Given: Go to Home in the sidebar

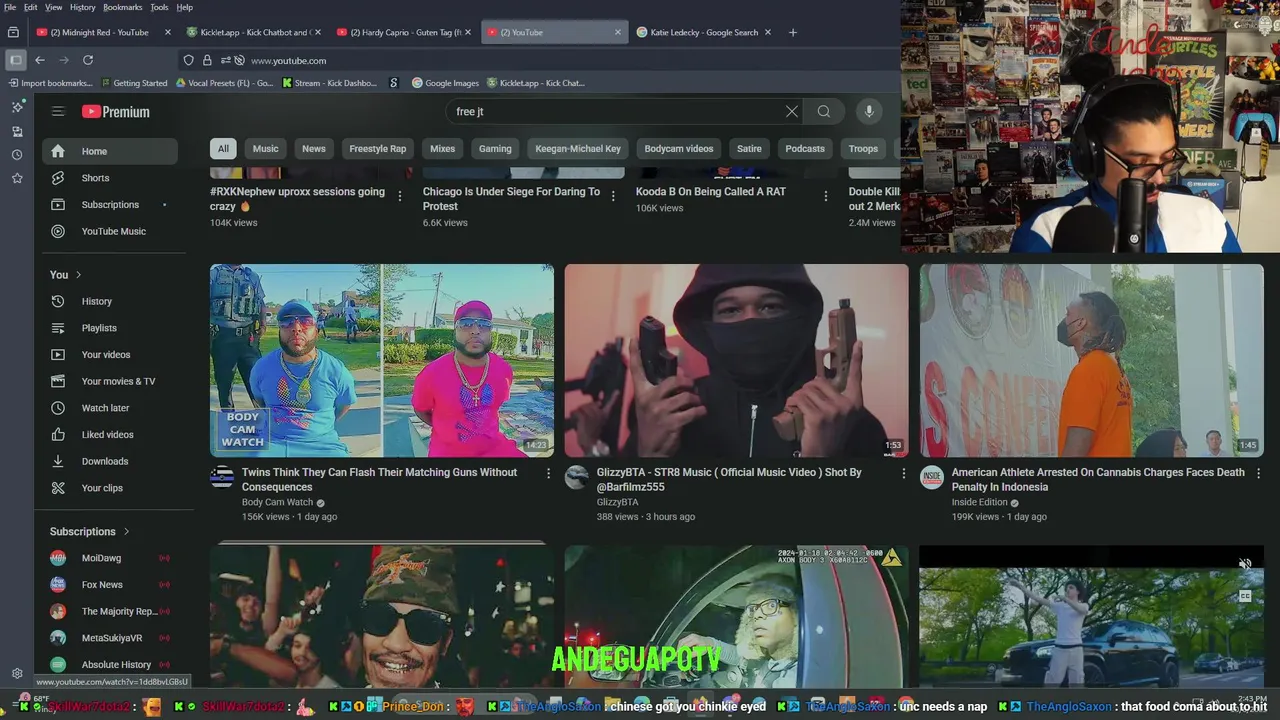Looking at the screenshot, I should 110,151.
